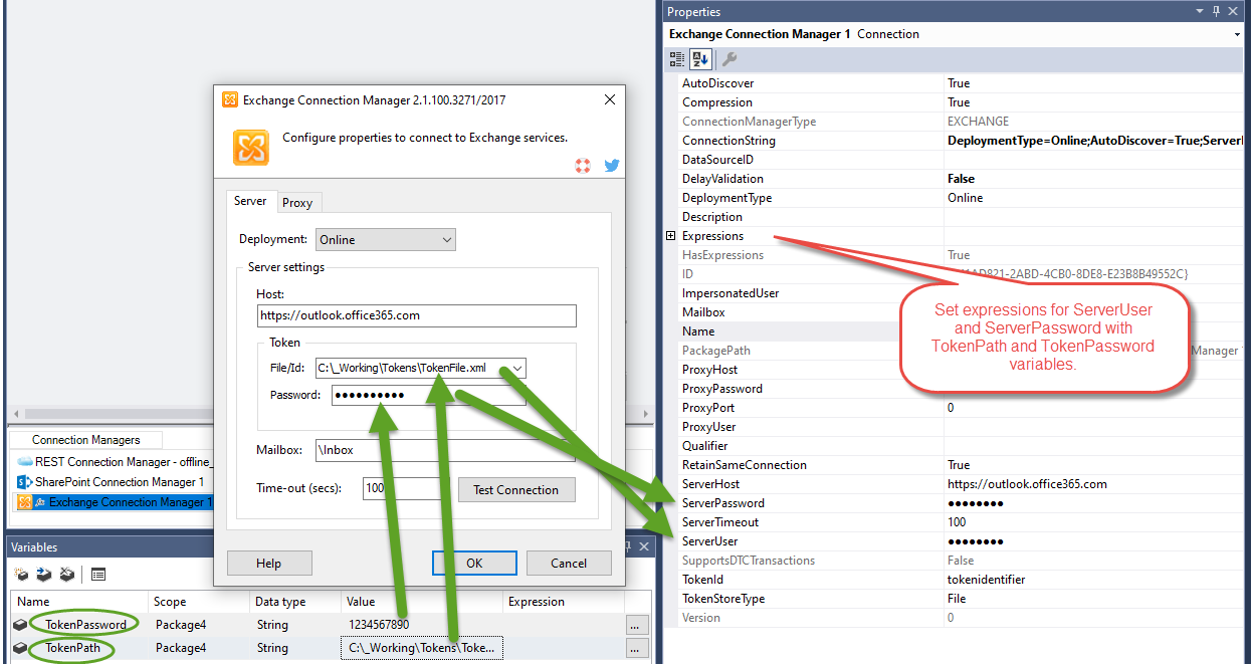The image size is (1251, 664).
Task: Select the DelayValidation property
Action: [x=722, y=179]
